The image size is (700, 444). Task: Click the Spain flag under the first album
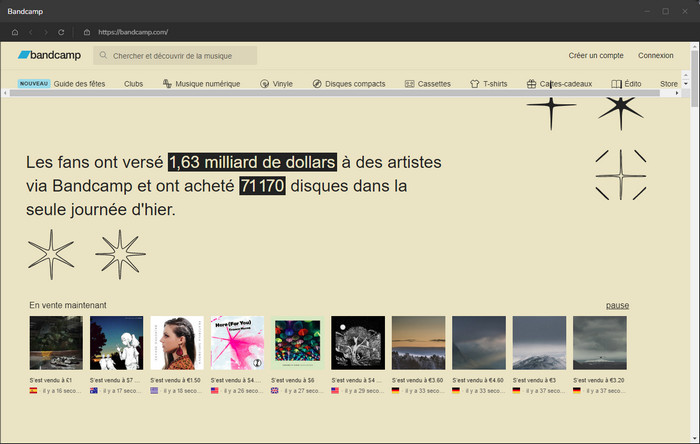click(x=33, y=390)
